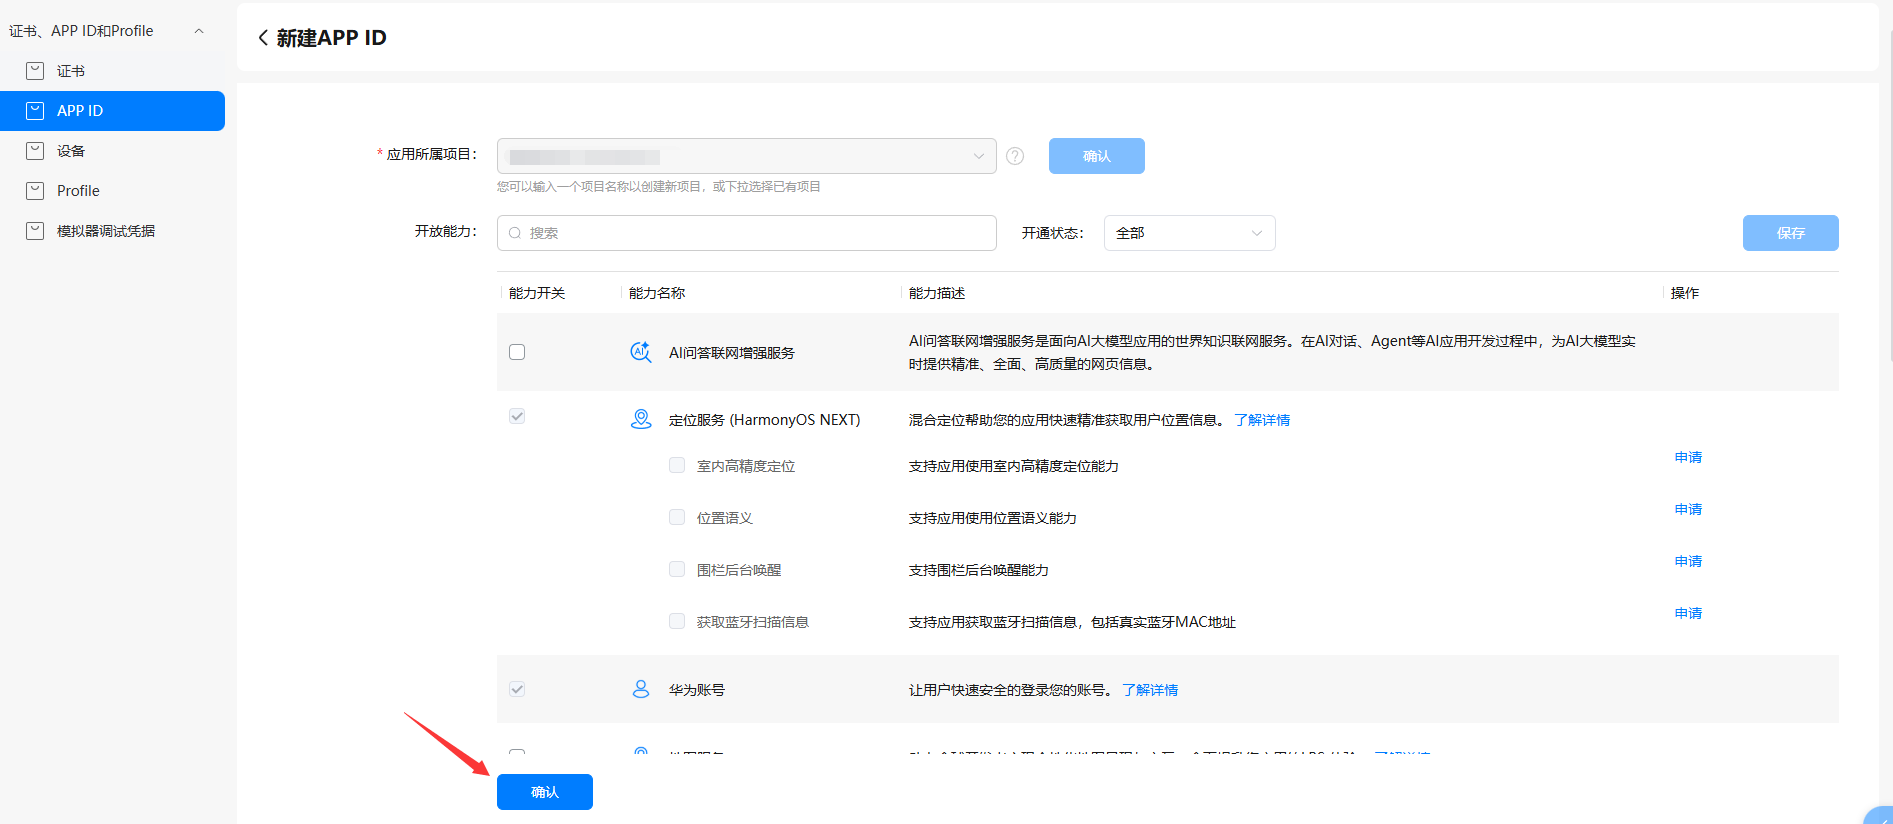This screenshot has height=824, width=1893.
Task: Toggle the 华为账号 checkbox
Action: 517,689
